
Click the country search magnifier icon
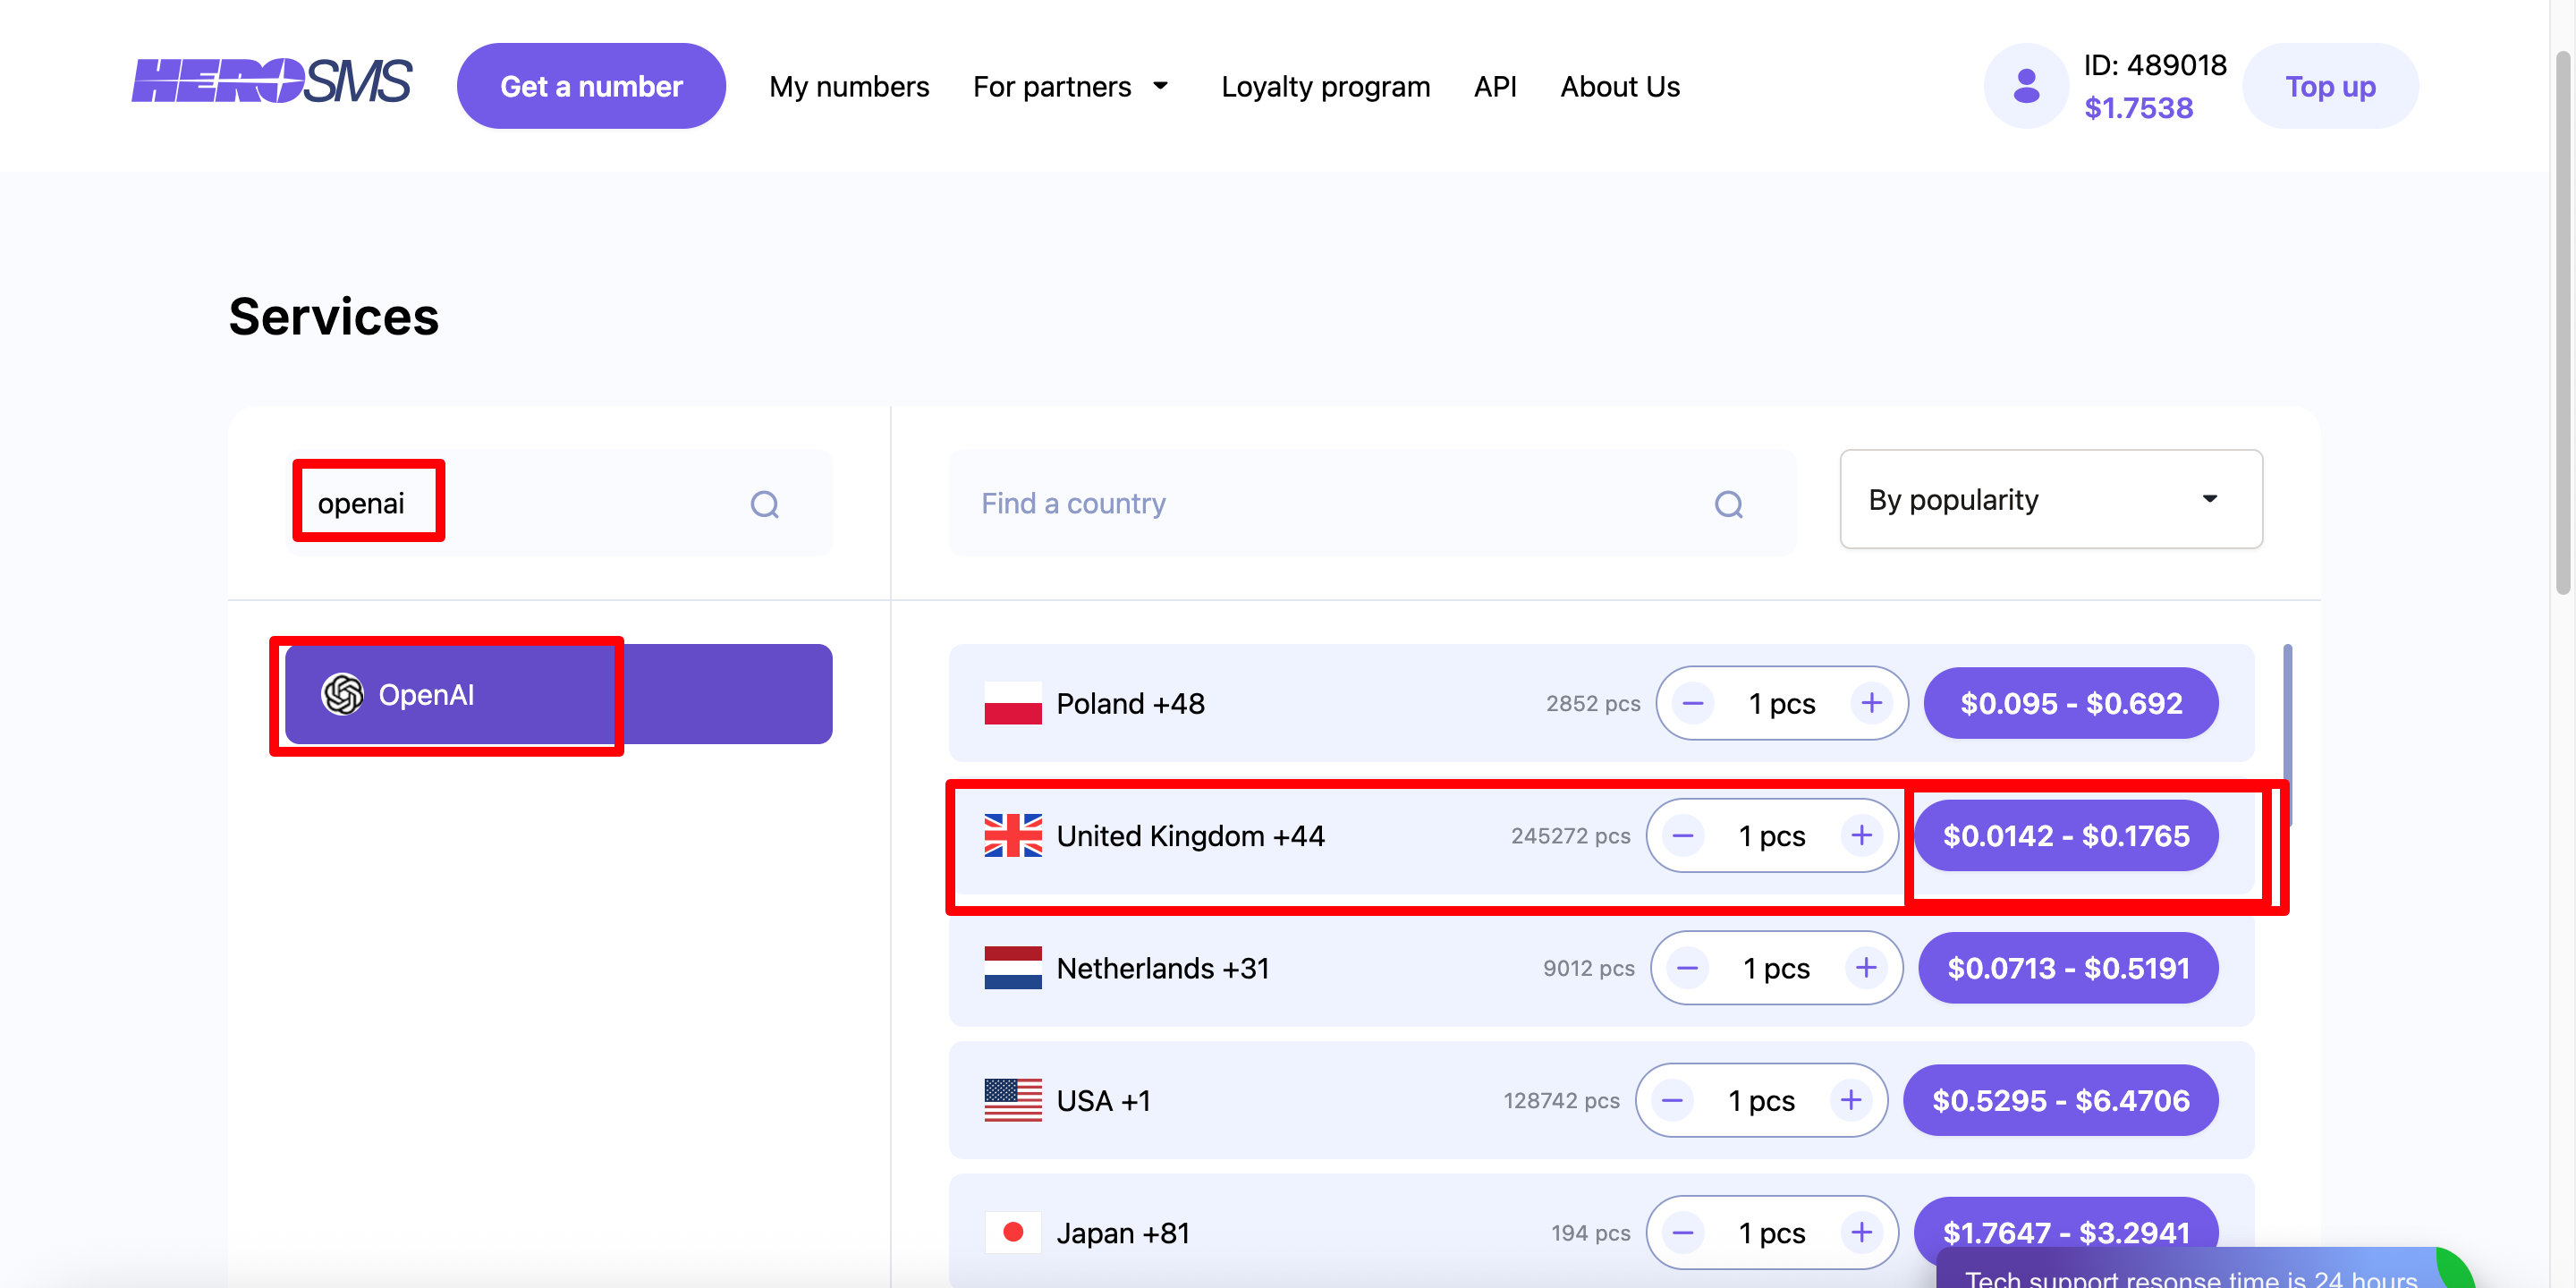click(x=1729, y=504)
